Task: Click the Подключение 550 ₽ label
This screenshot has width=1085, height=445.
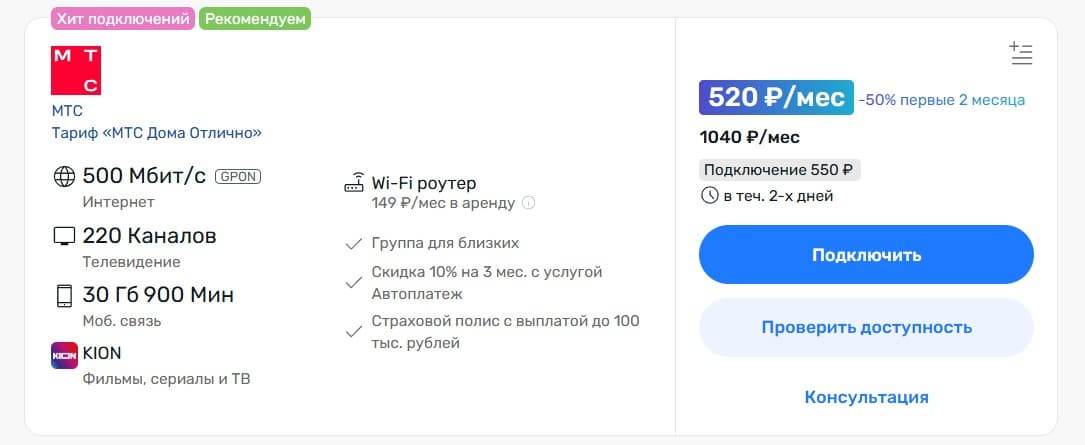Action: [779, 170]
